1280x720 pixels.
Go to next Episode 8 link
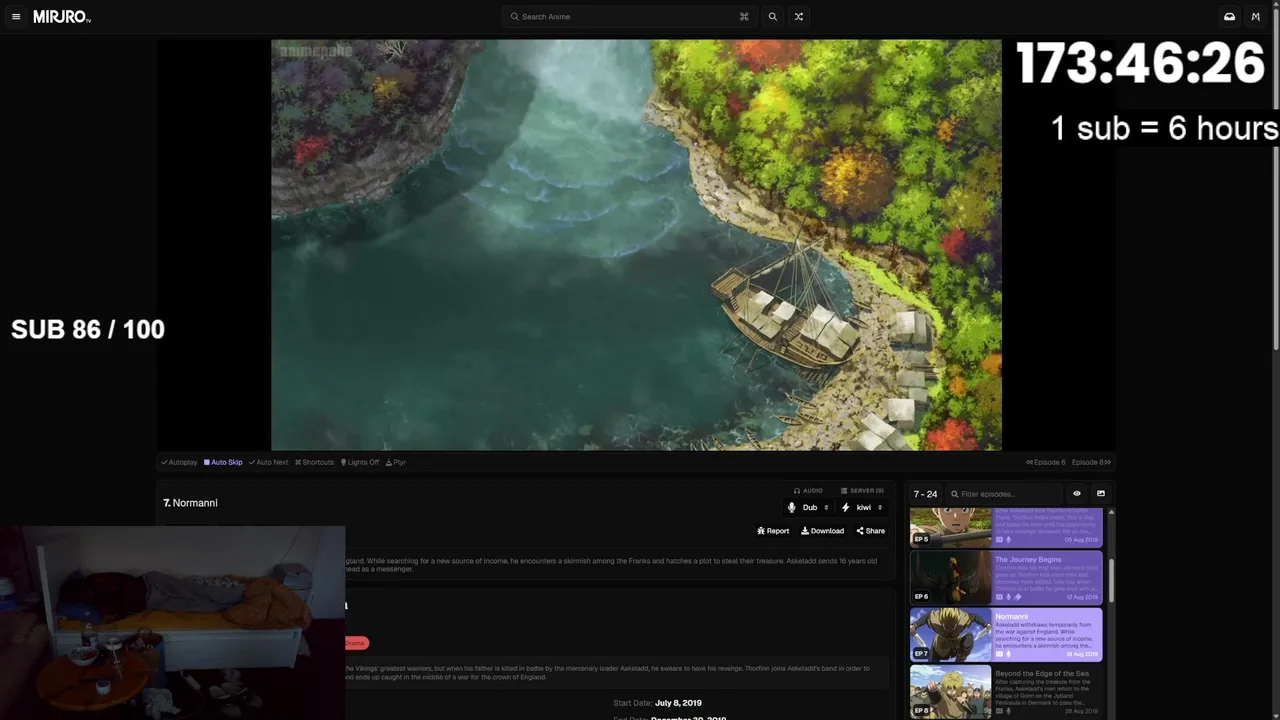point(1091,462)
